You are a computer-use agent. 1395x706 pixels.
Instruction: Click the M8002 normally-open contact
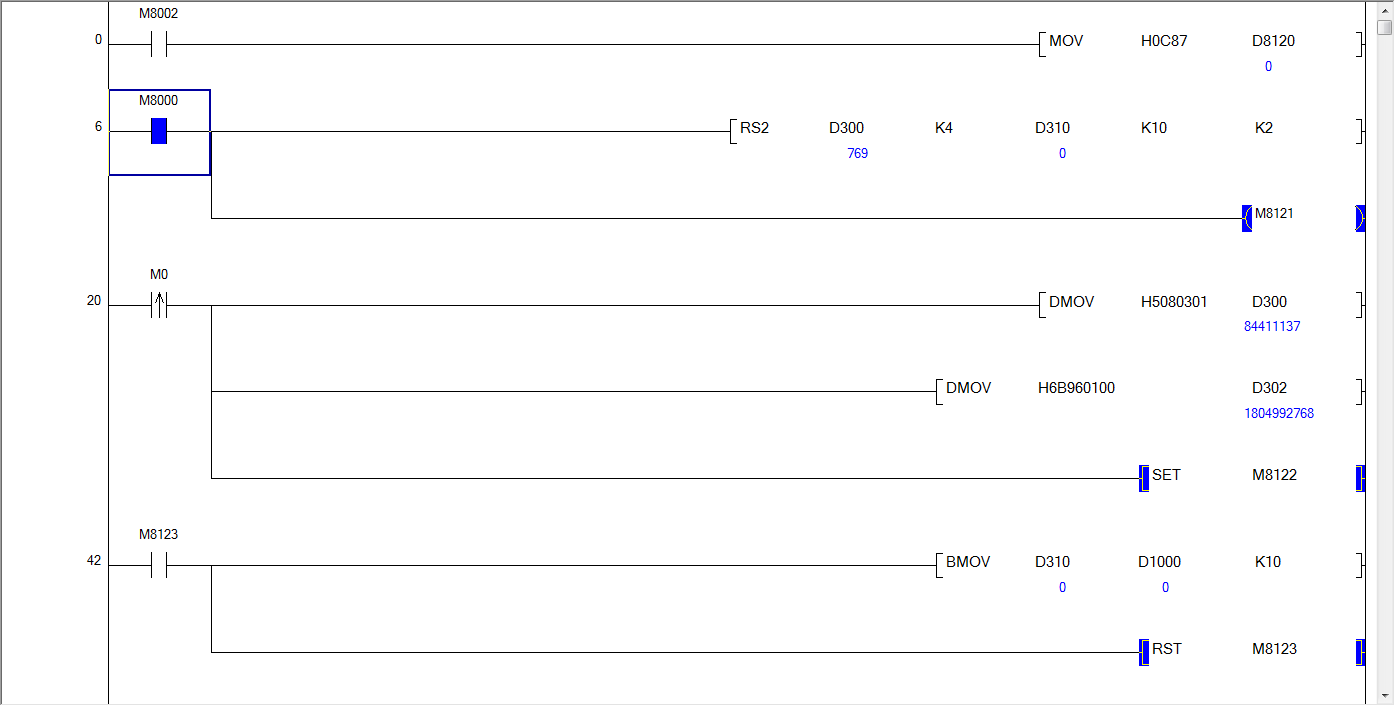click(158, 44)
